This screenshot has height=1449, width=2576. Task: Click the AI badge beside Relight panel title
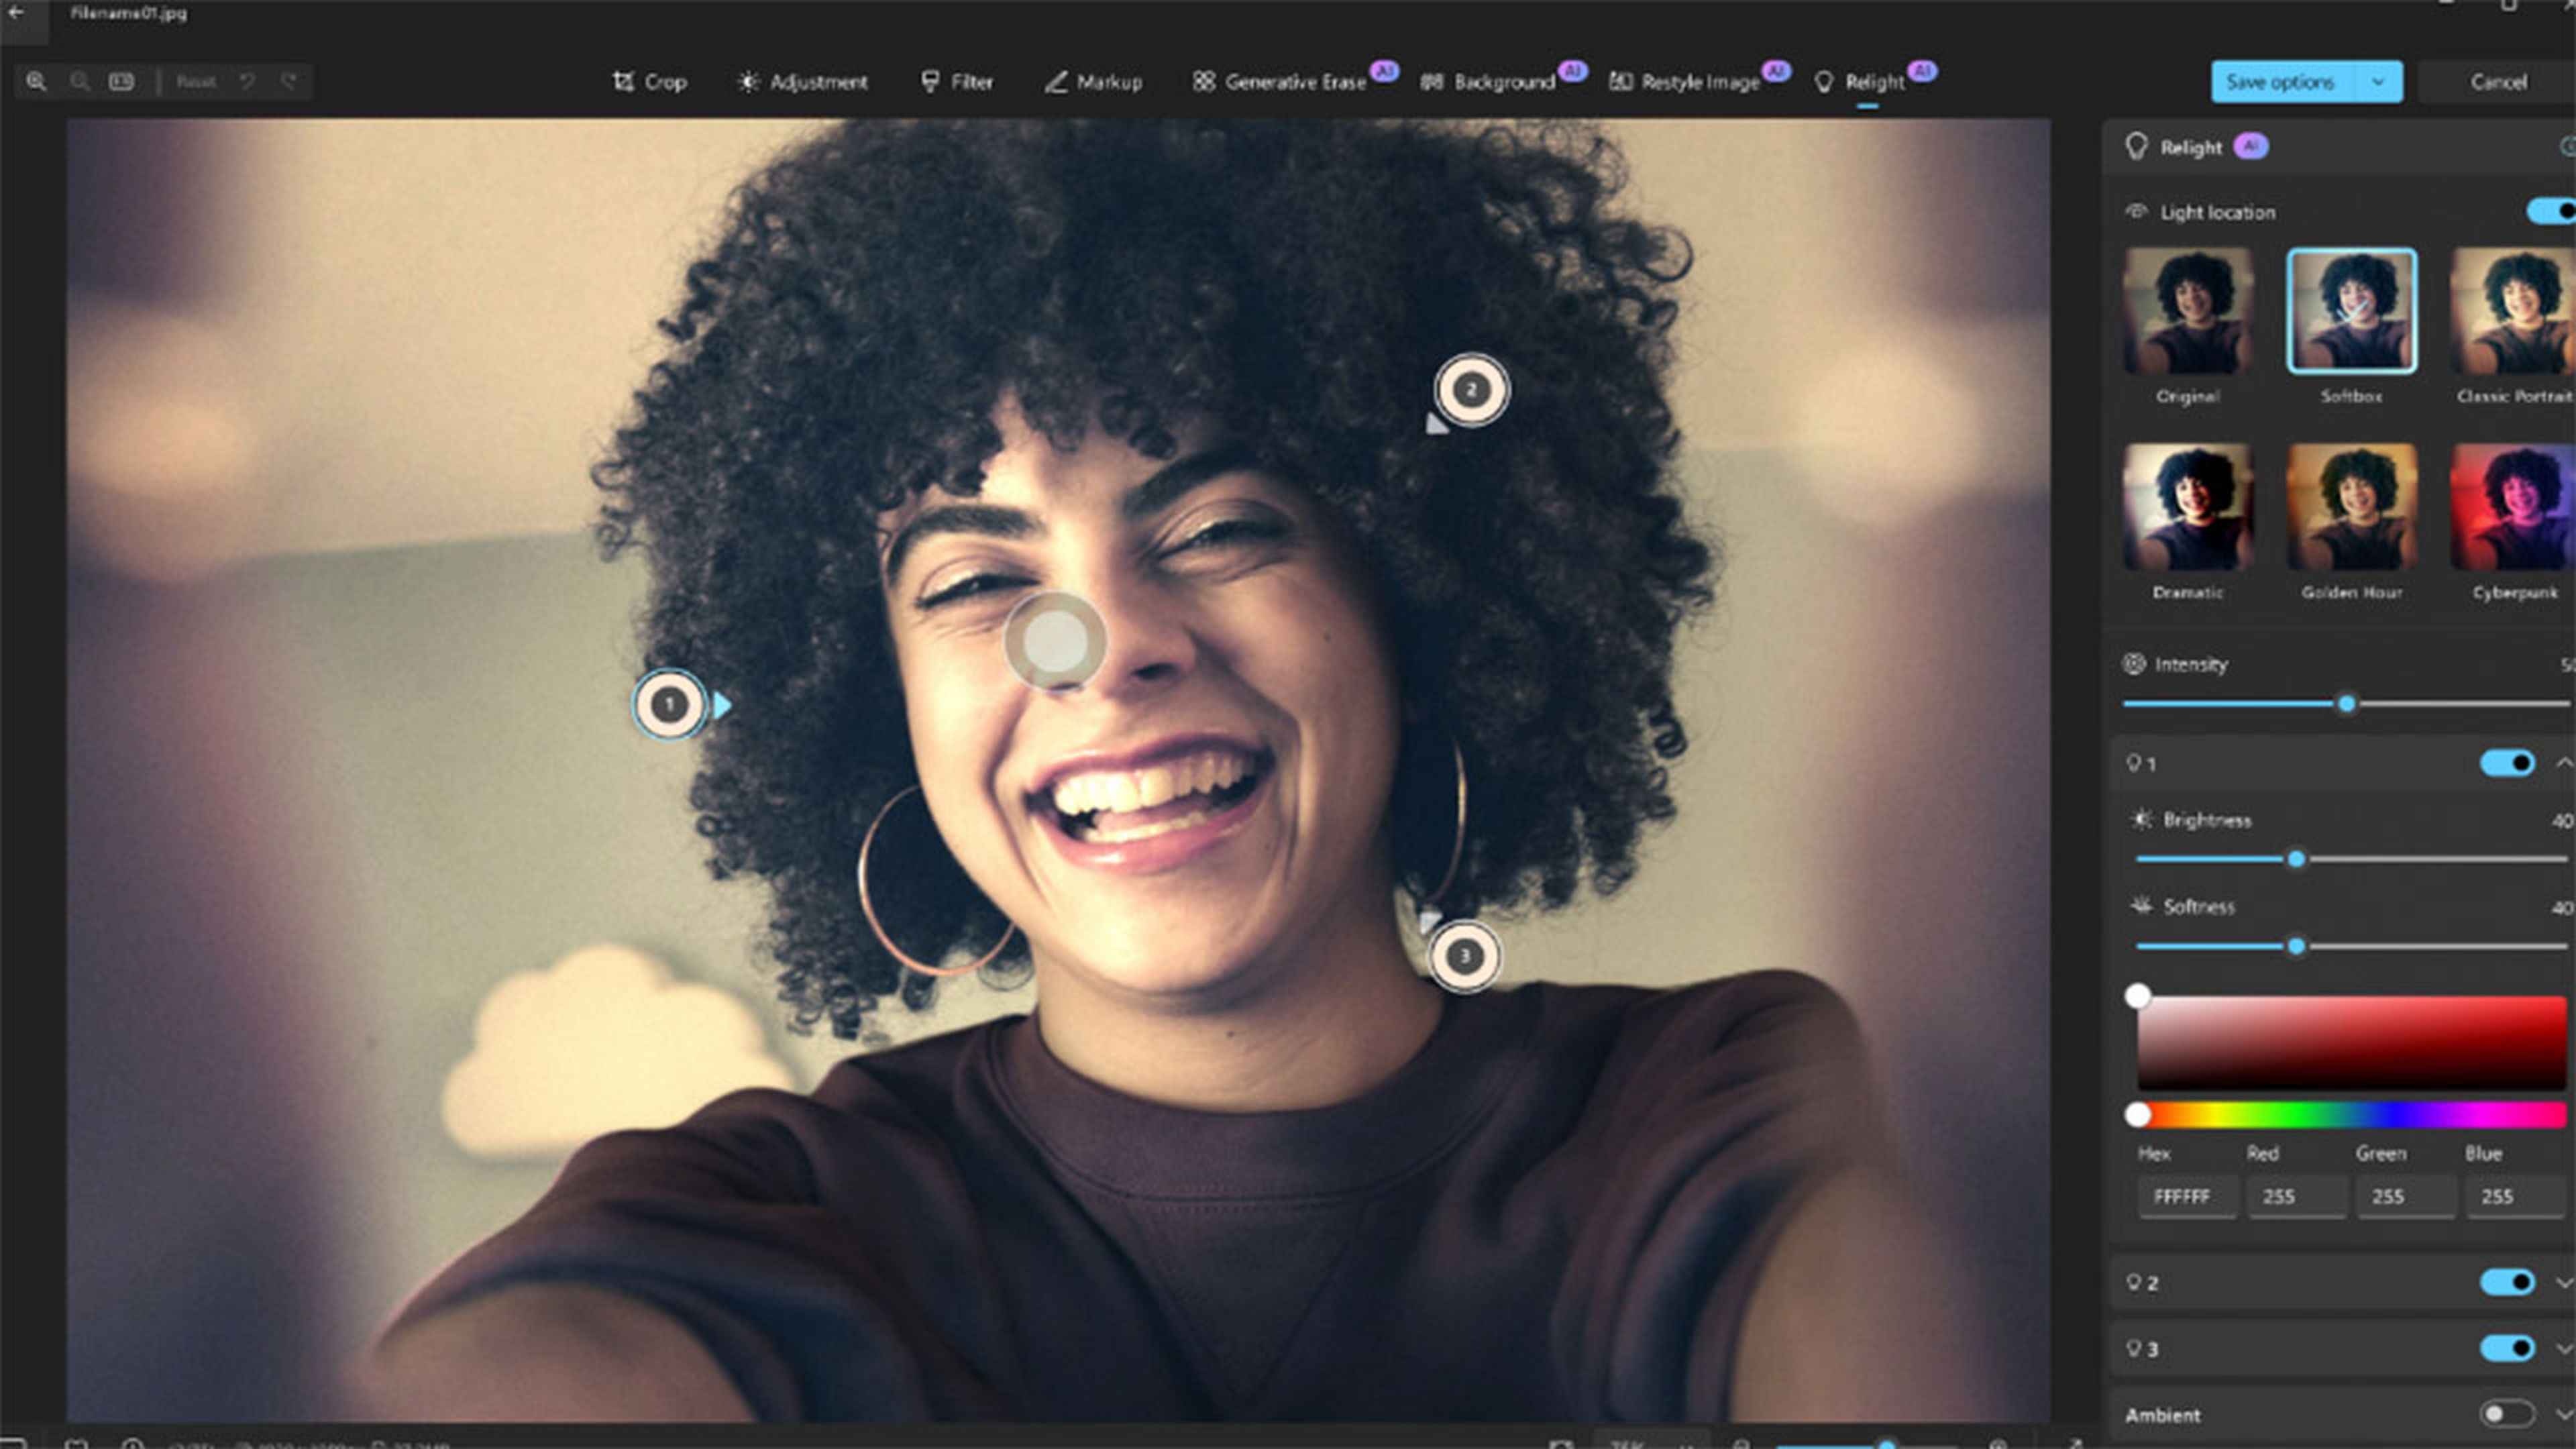2251,147
